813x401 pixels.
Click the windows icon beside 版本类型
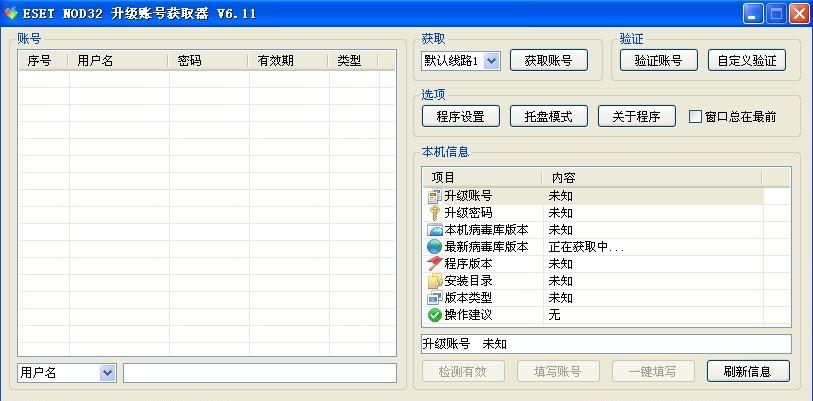(x=434, y=298)
